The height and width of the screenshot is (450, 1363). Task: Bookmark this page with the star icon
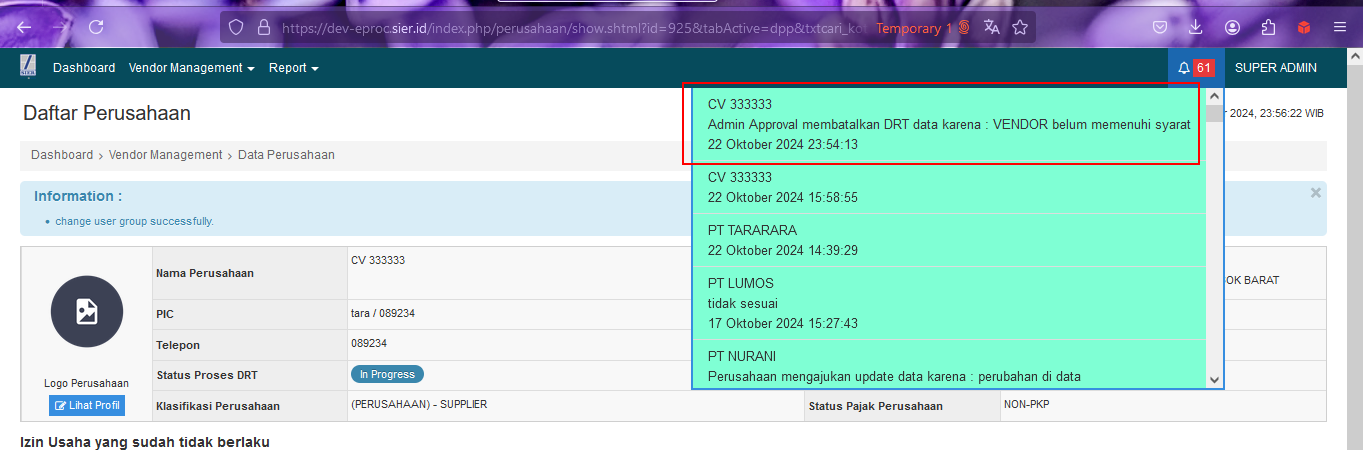[x=1020, y=28]
